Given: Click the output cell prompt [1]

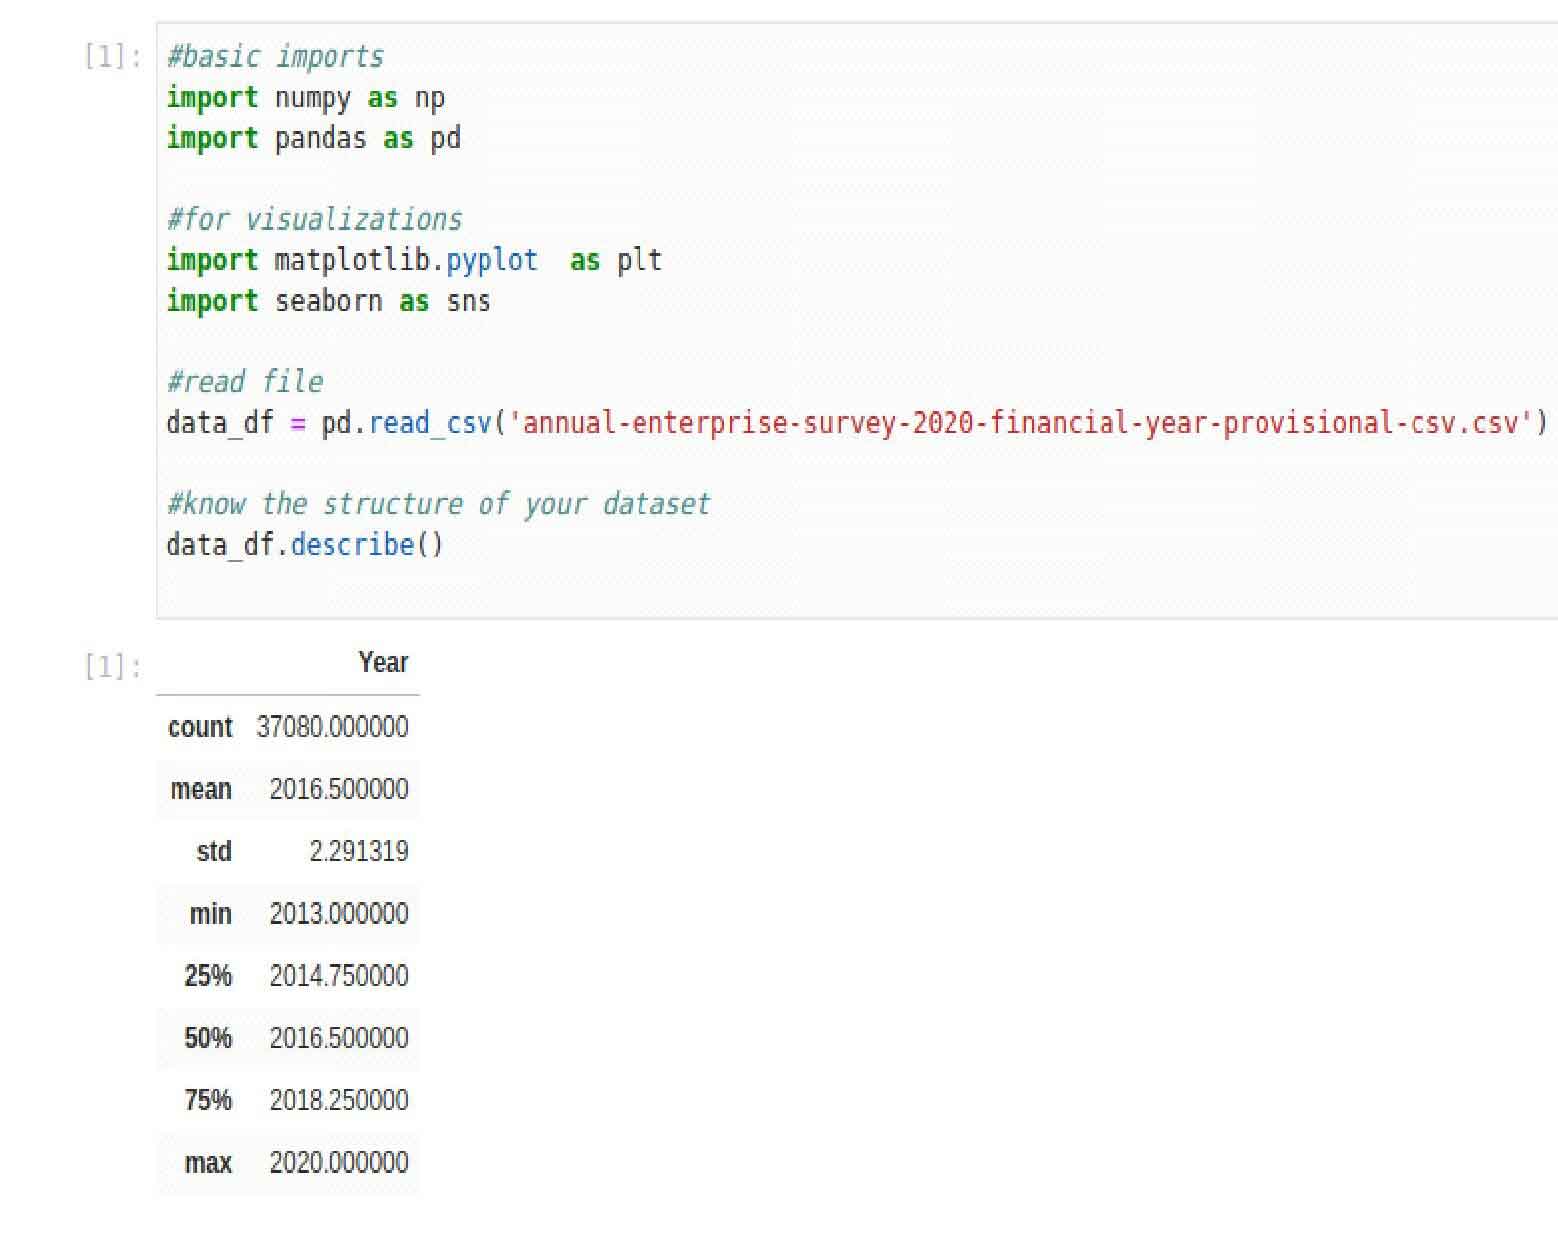Looking at the screenshot, I should [x=112, y=666].
